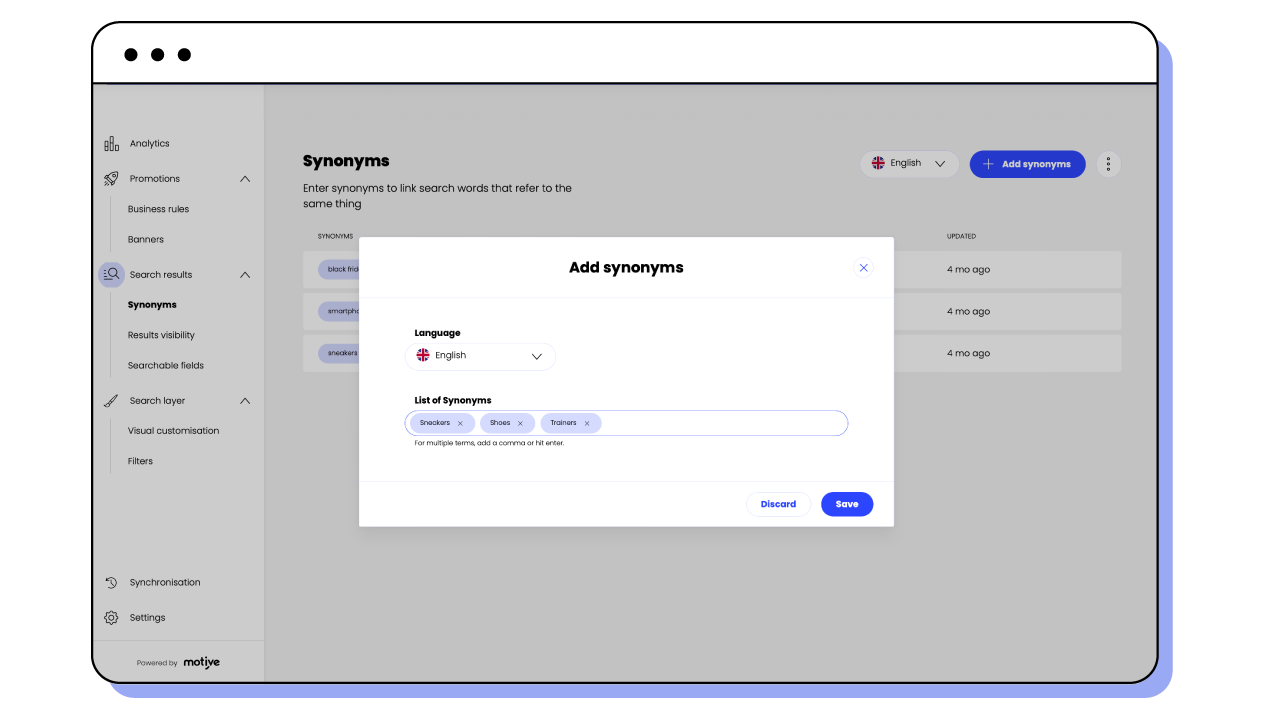
Task: Click the Search layer pencil icon
Action: pos(111,400)
